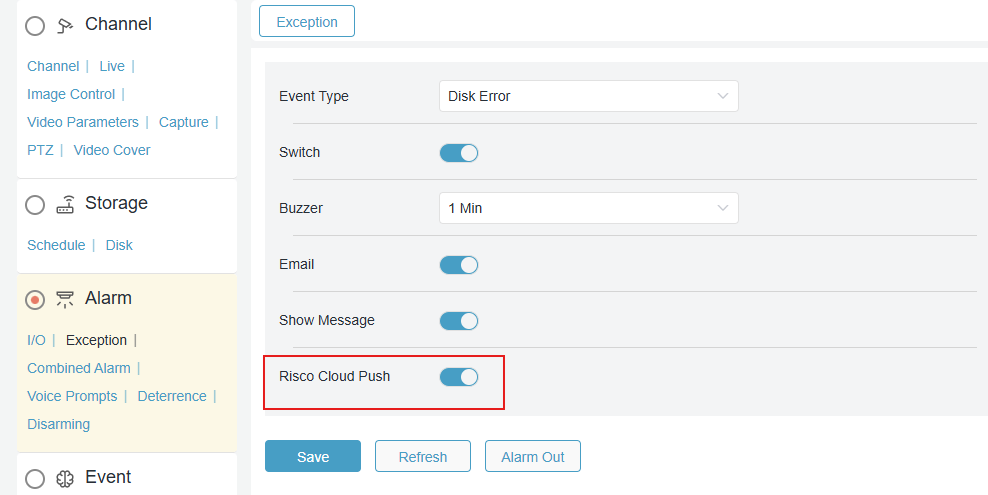
Task: Disable Risco Cloud Push toggle
Action: 459,377
